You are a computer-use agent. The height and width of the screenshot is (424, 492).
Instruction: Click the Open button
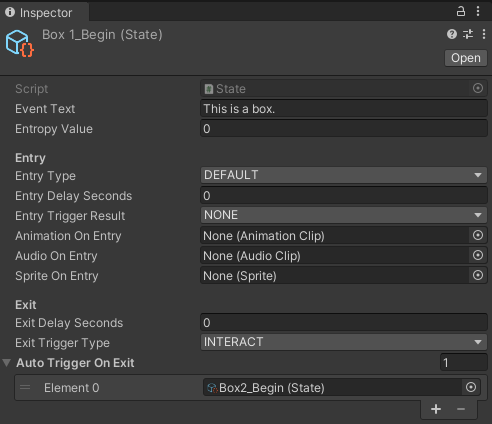pos(466,58)
